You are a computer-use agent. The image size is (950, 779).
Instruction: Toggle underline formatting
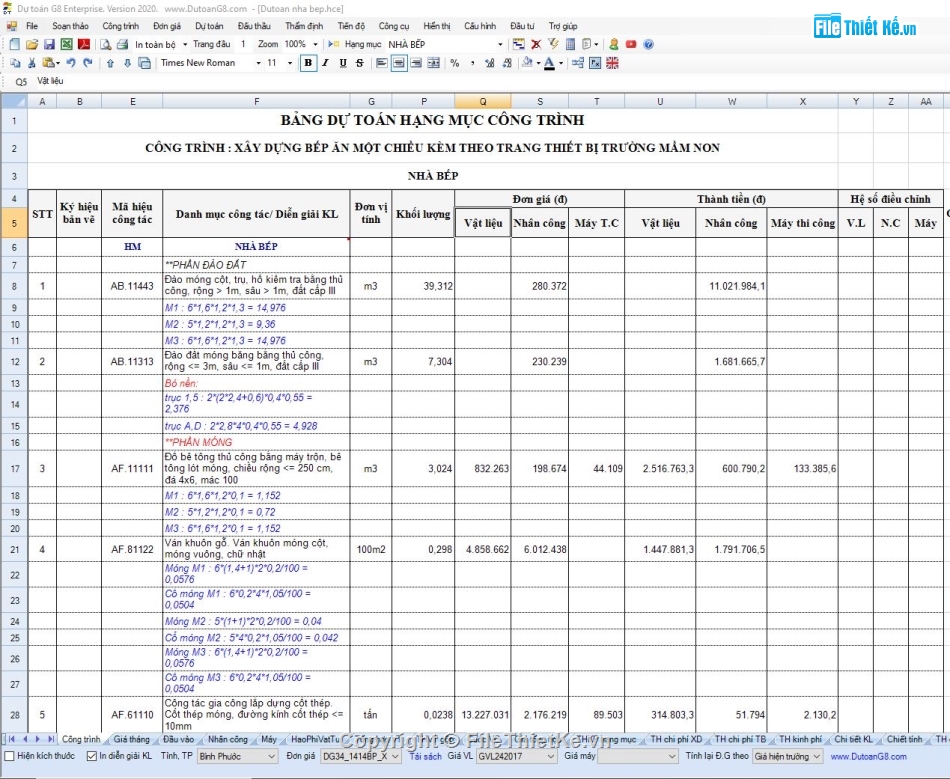343,63
